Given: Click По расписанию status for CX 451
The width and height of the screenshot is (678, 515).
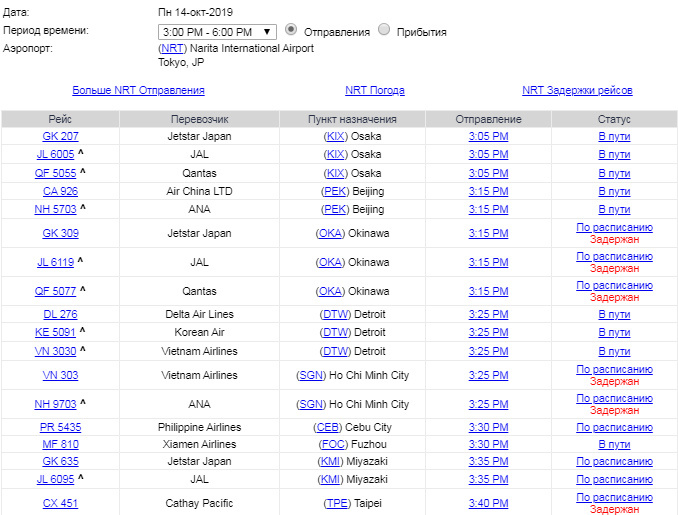Looking at the screenshot, I should pyautogui.click(x=614, y=497).
